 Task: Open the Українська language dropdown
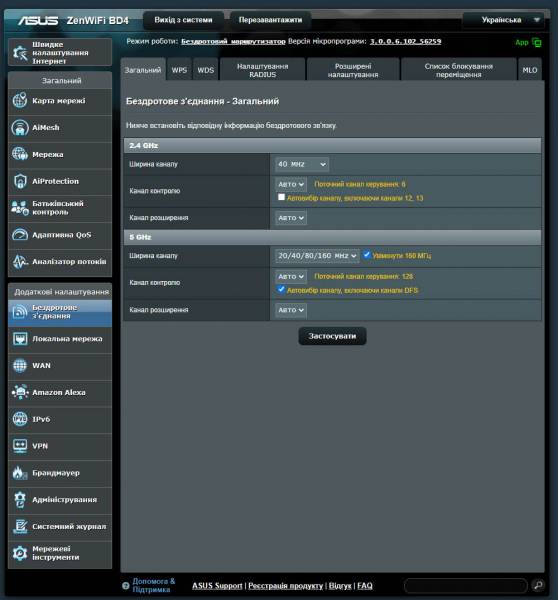(503, 20)
